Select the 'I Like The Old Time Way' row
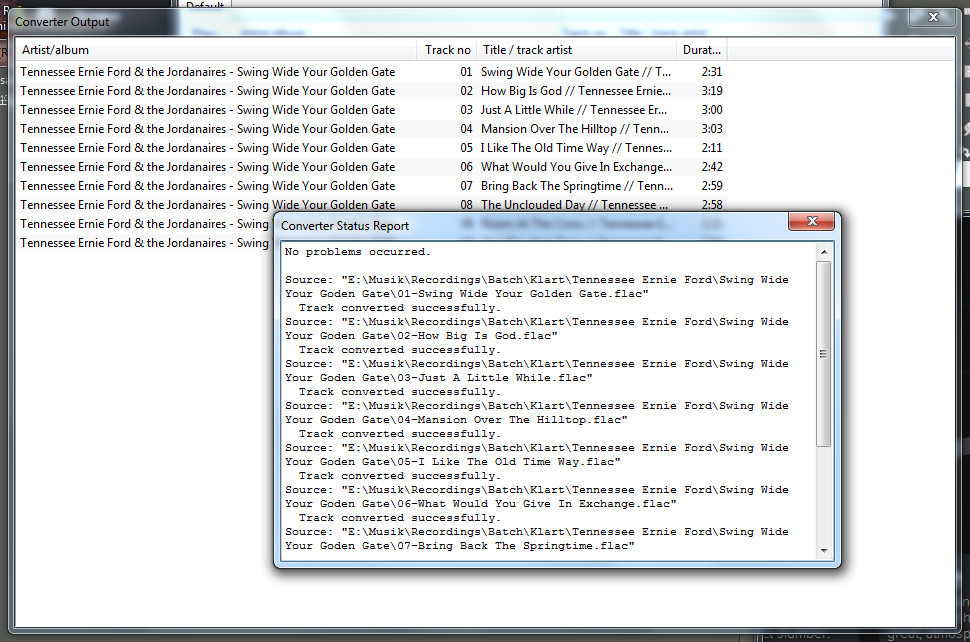This screenshot has width=970, height=642. pyautogui.click(x=371, y=148)
